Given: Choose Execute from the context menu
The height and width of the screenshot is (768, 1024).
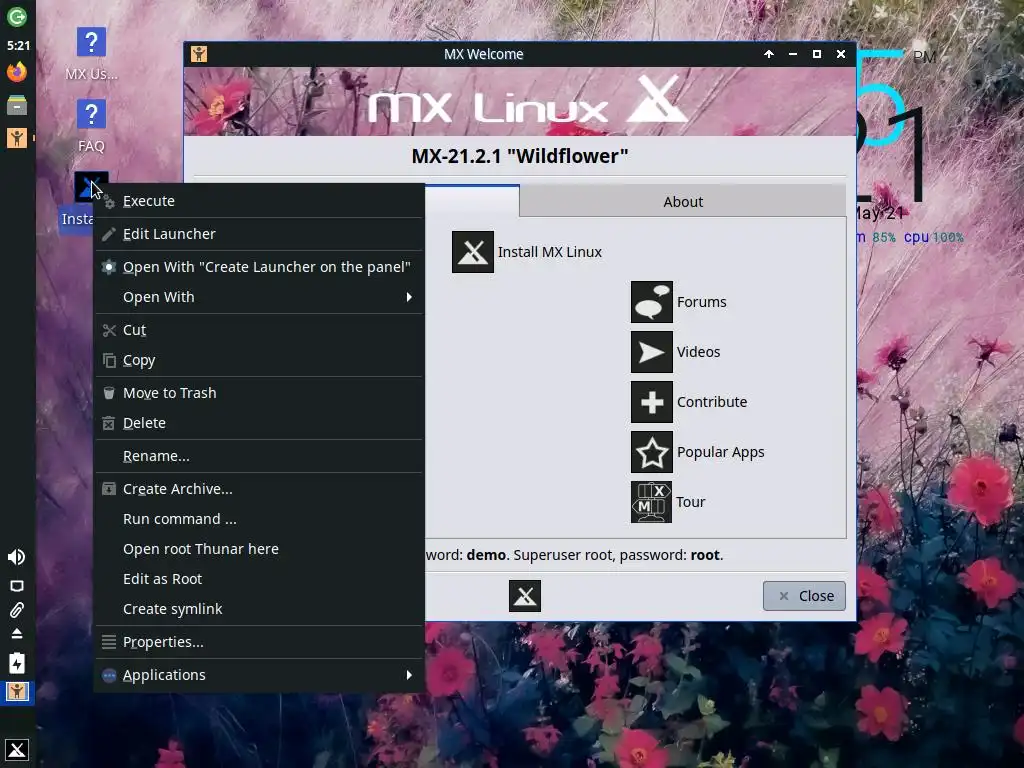Looking at the screenshot, I should [259, 200].
